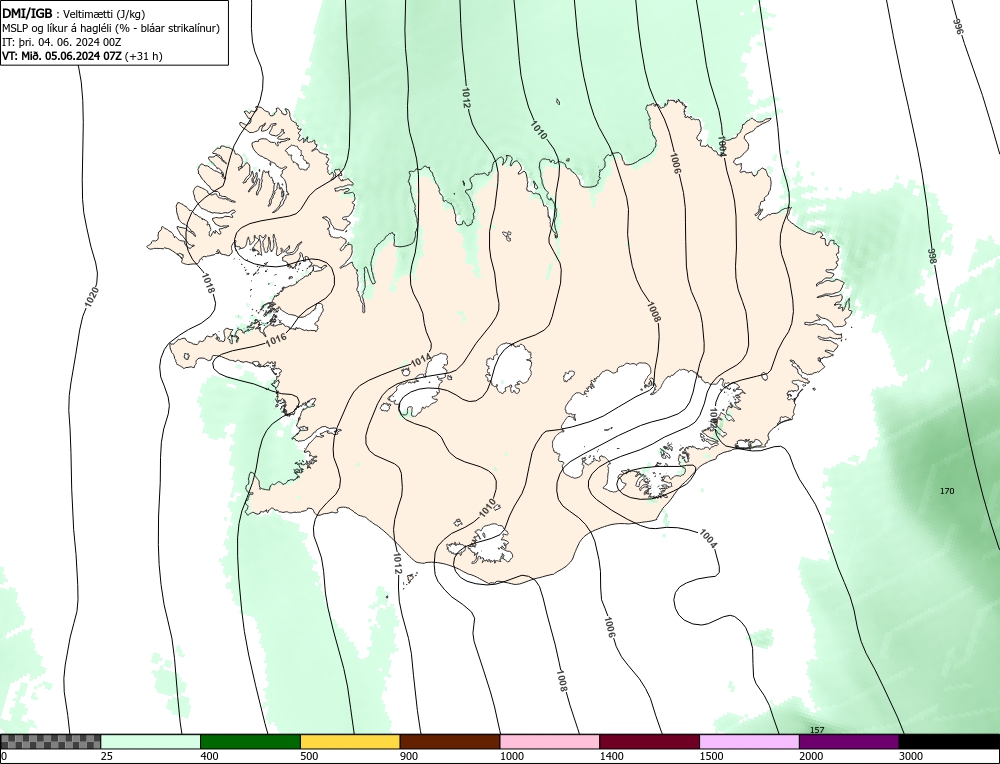The width and height of the screenshot is (1000, 764).
Task: Click the 1010 label over the northern sea
Action: [539, 129]
